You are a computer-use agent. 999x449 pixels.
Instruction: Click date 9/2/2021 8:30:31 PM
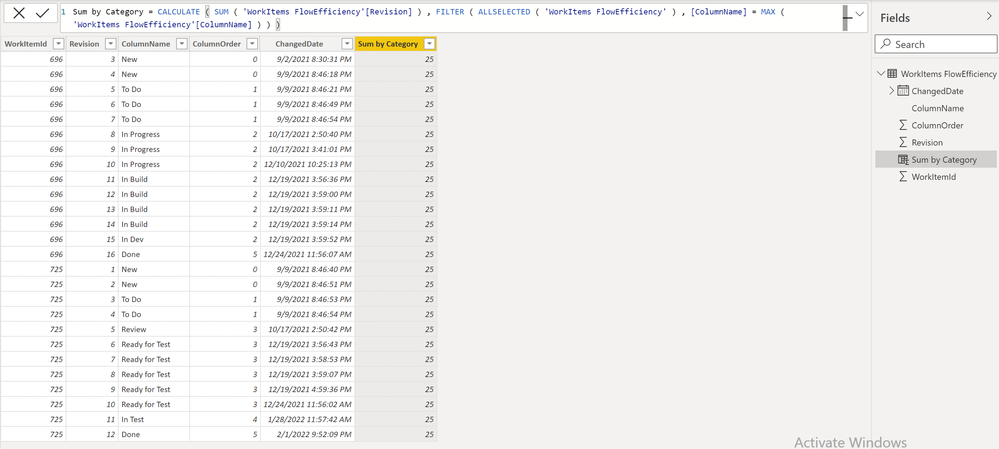click(314, 59)
